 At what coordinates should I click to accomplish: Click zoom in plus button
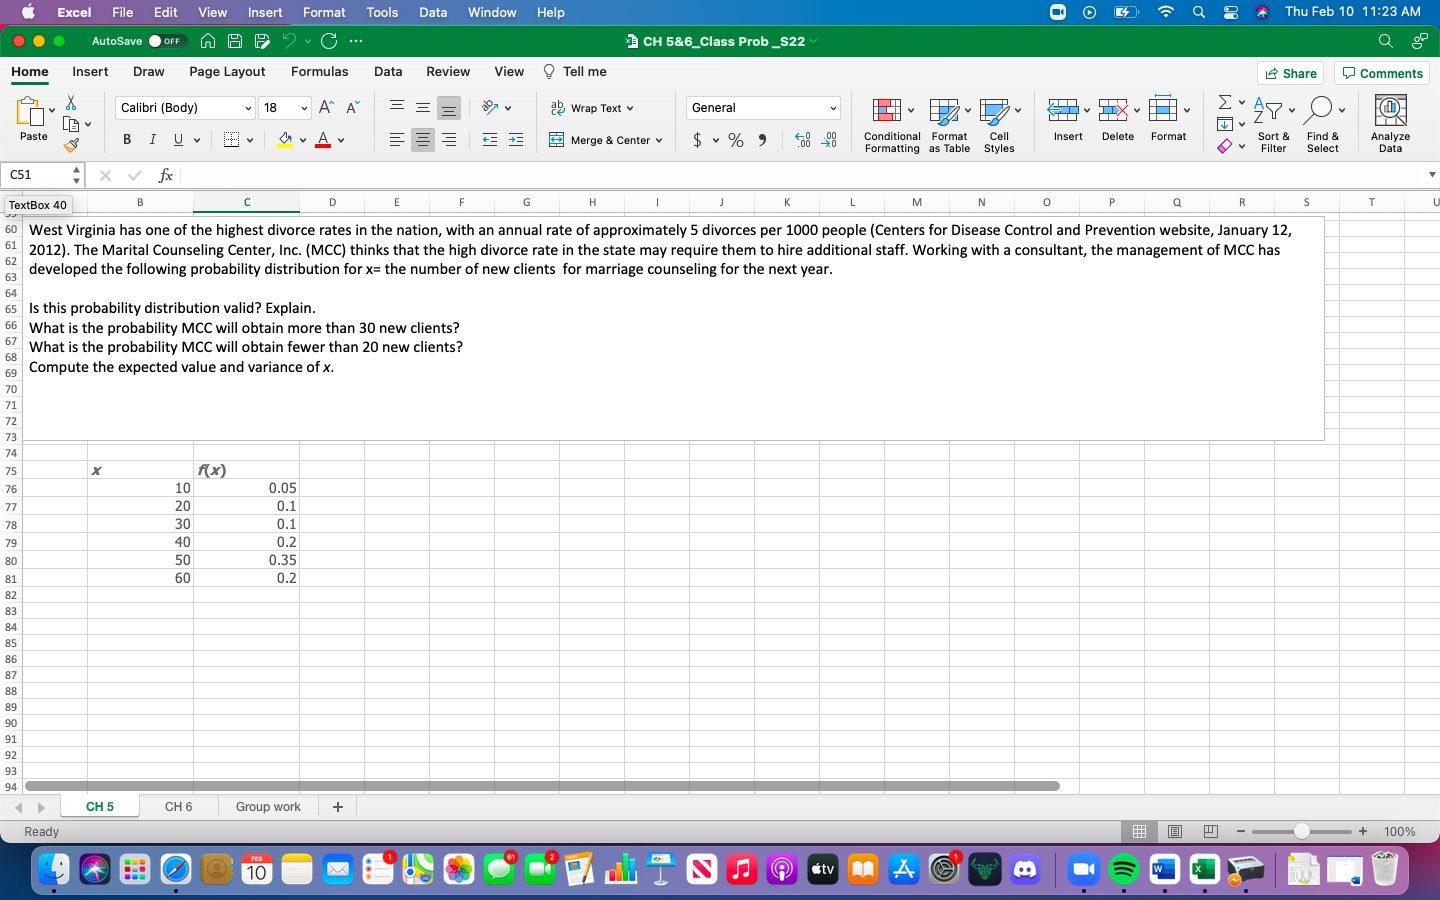point(1363,831)
